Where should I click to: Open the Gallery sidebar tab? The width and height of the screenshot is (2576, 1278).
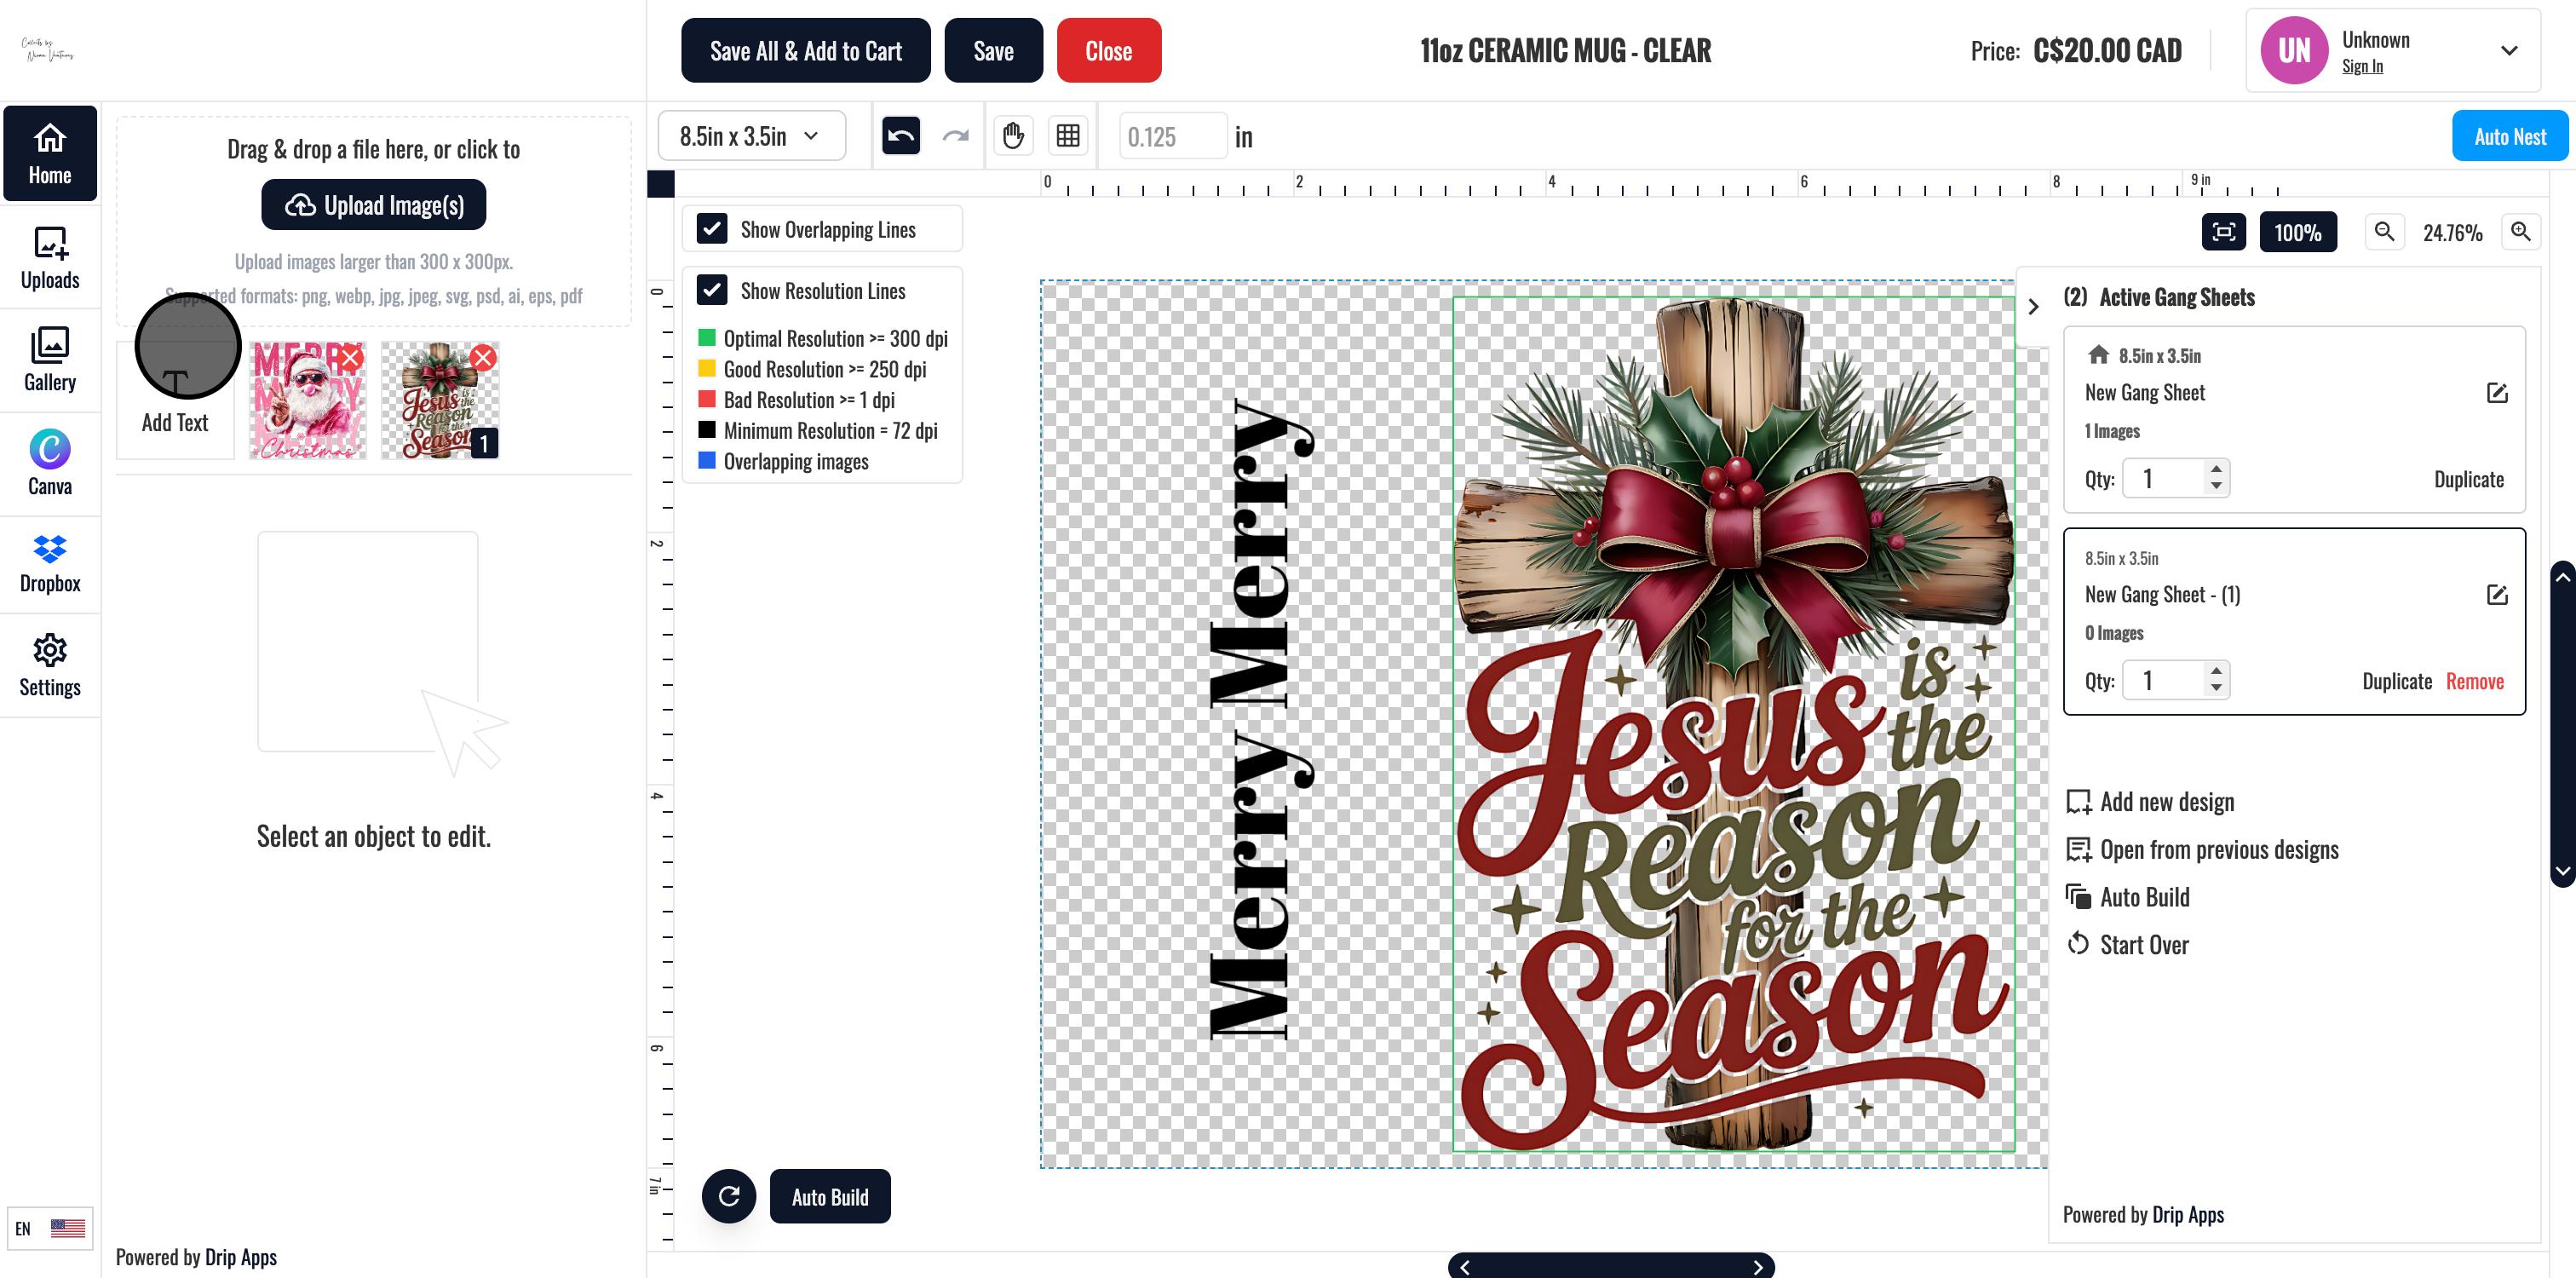pos(50,360)
